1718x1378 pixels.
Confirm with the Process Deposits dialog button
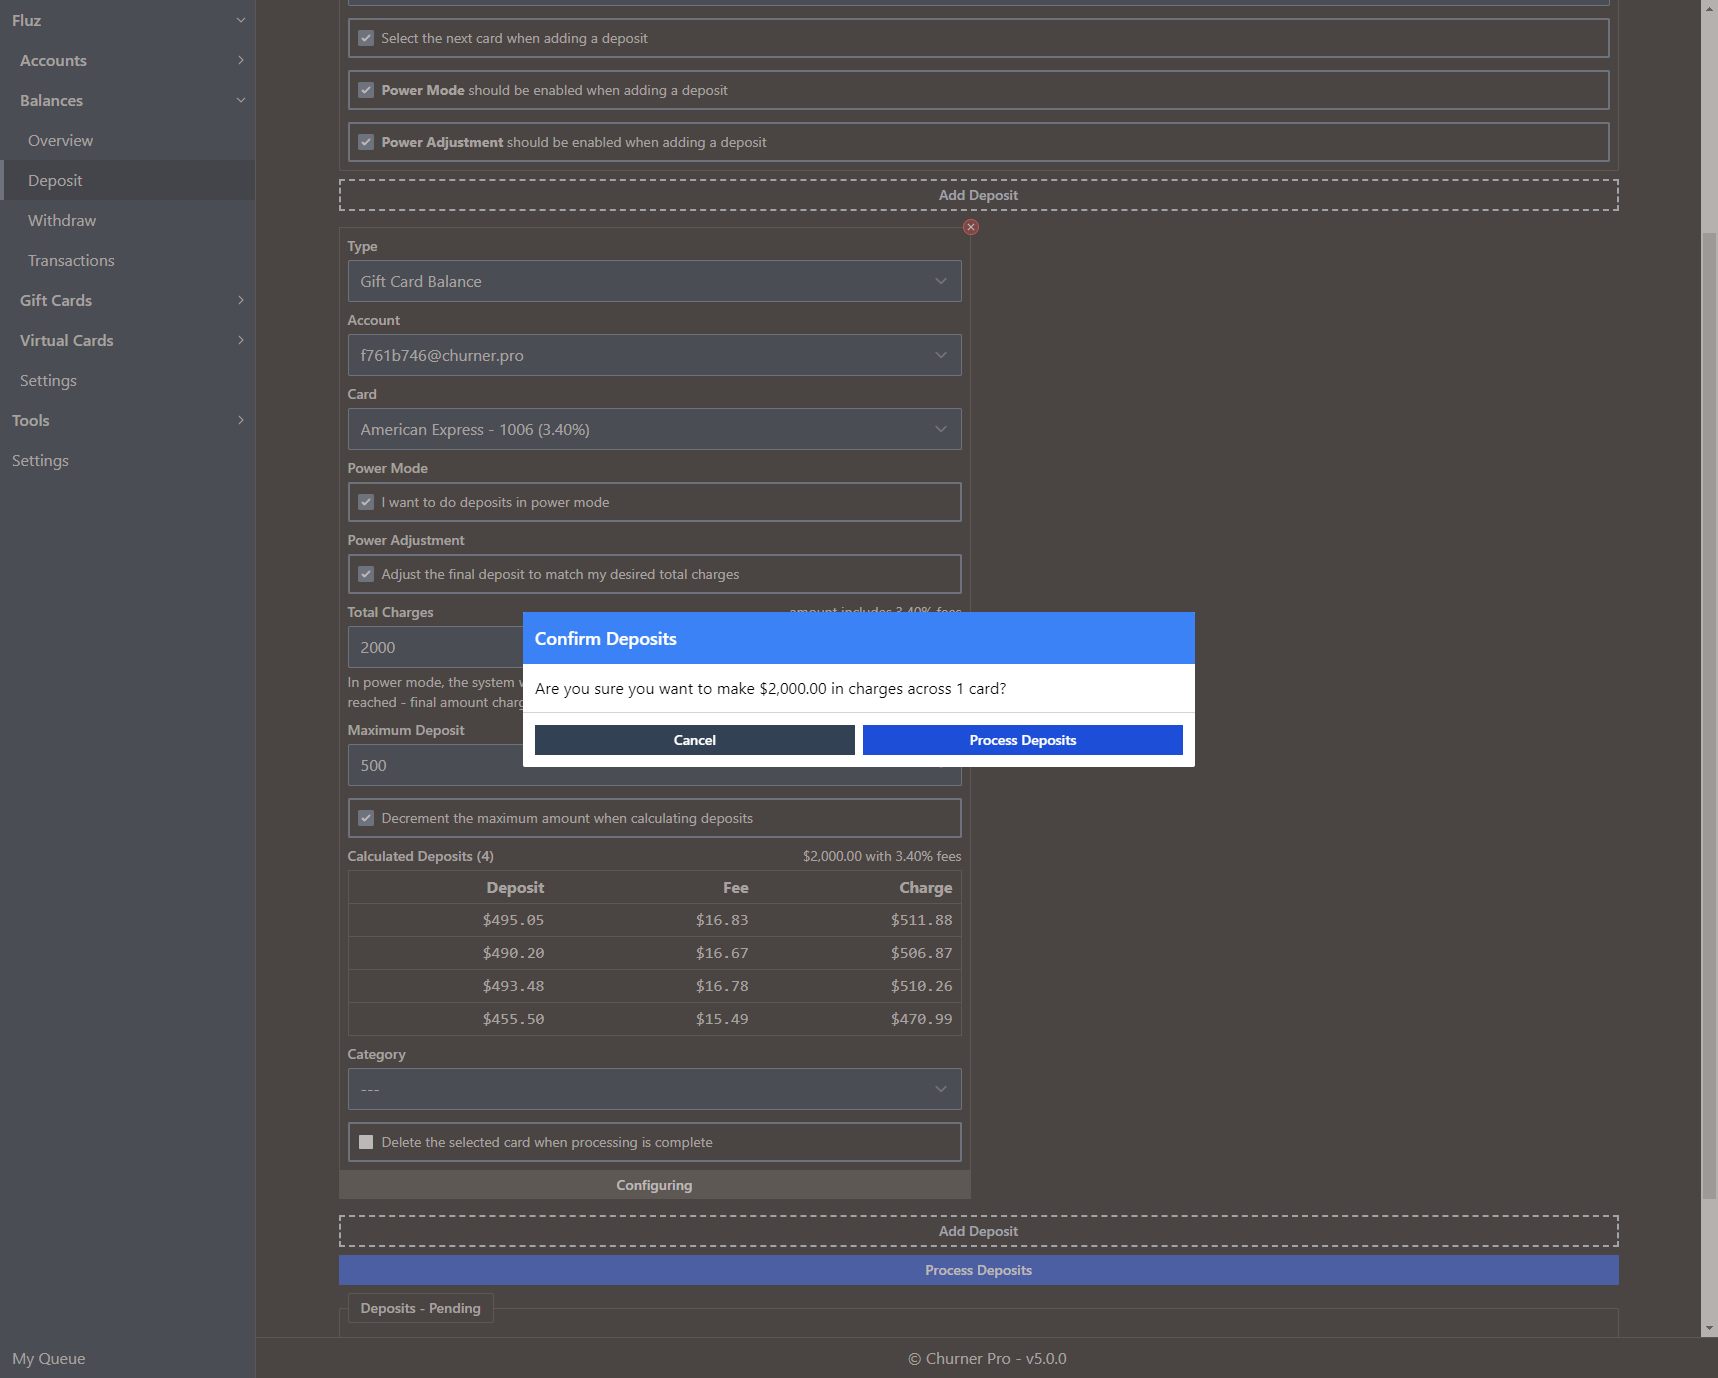pyautogui.click(x=1022, y=740)
